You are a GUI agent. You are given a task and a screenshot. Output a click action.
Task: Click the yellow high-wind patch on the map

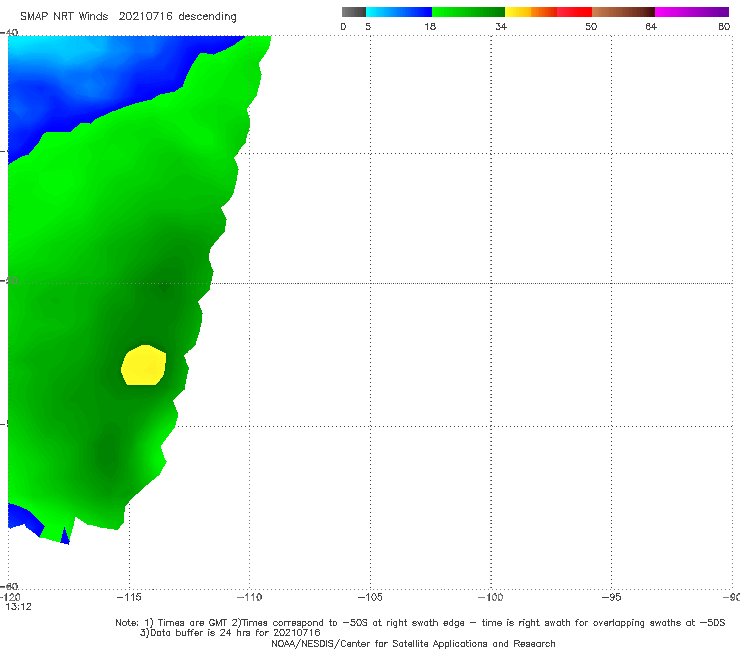tap(143, 365)
